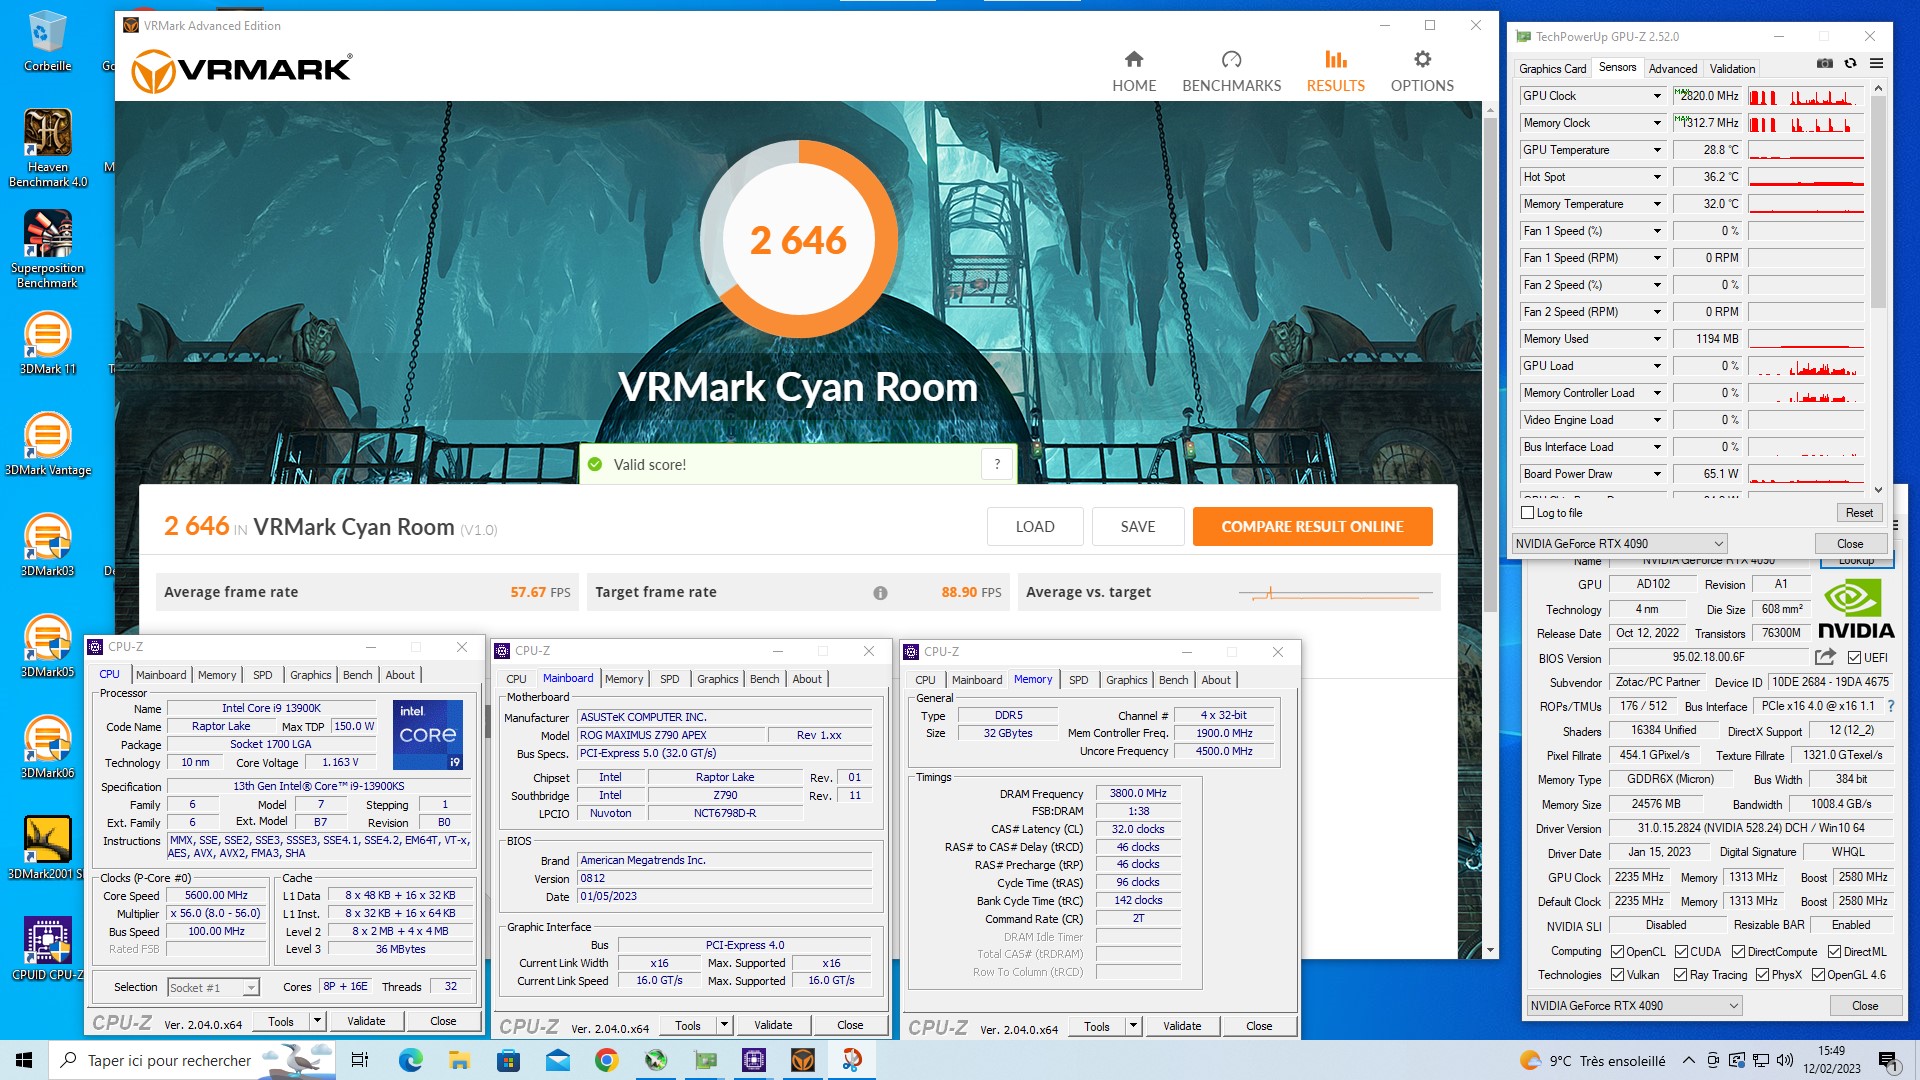This screenshot has width=1920, height=1080.
Task: Open 3DMark03 desktop icon
Action: pos(47,546)
